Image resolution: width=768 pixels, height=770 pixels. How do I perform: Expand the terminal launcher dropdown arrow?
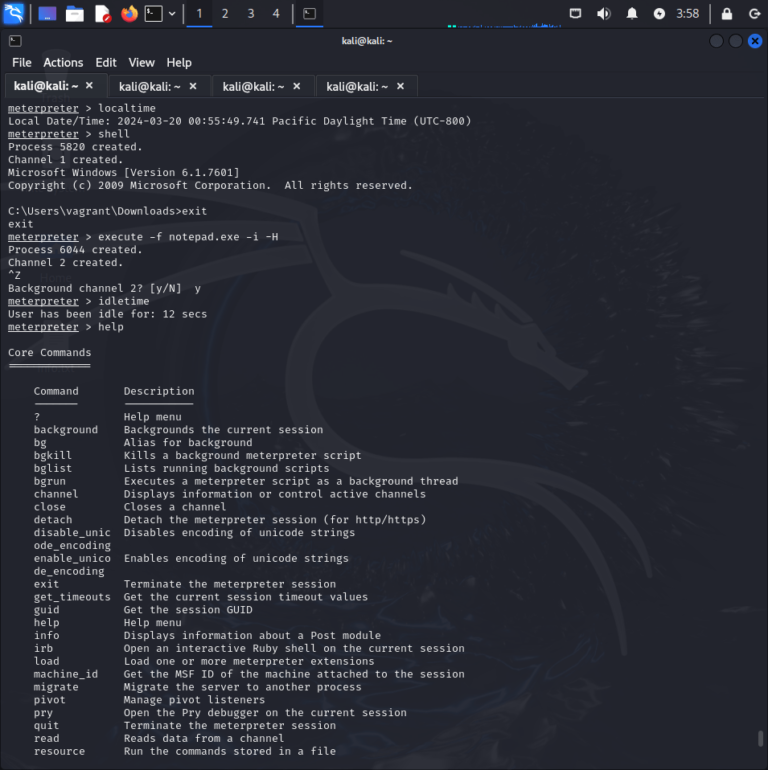[x=173, y=14]
